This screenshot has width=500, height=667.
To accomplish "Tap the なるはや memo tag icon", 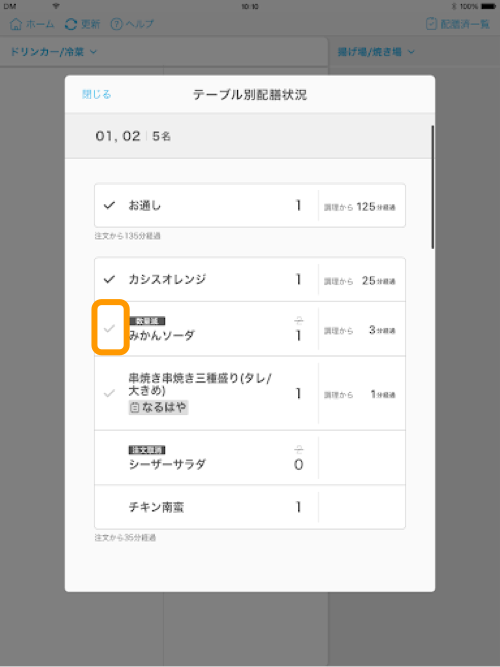I will (134, 408).
